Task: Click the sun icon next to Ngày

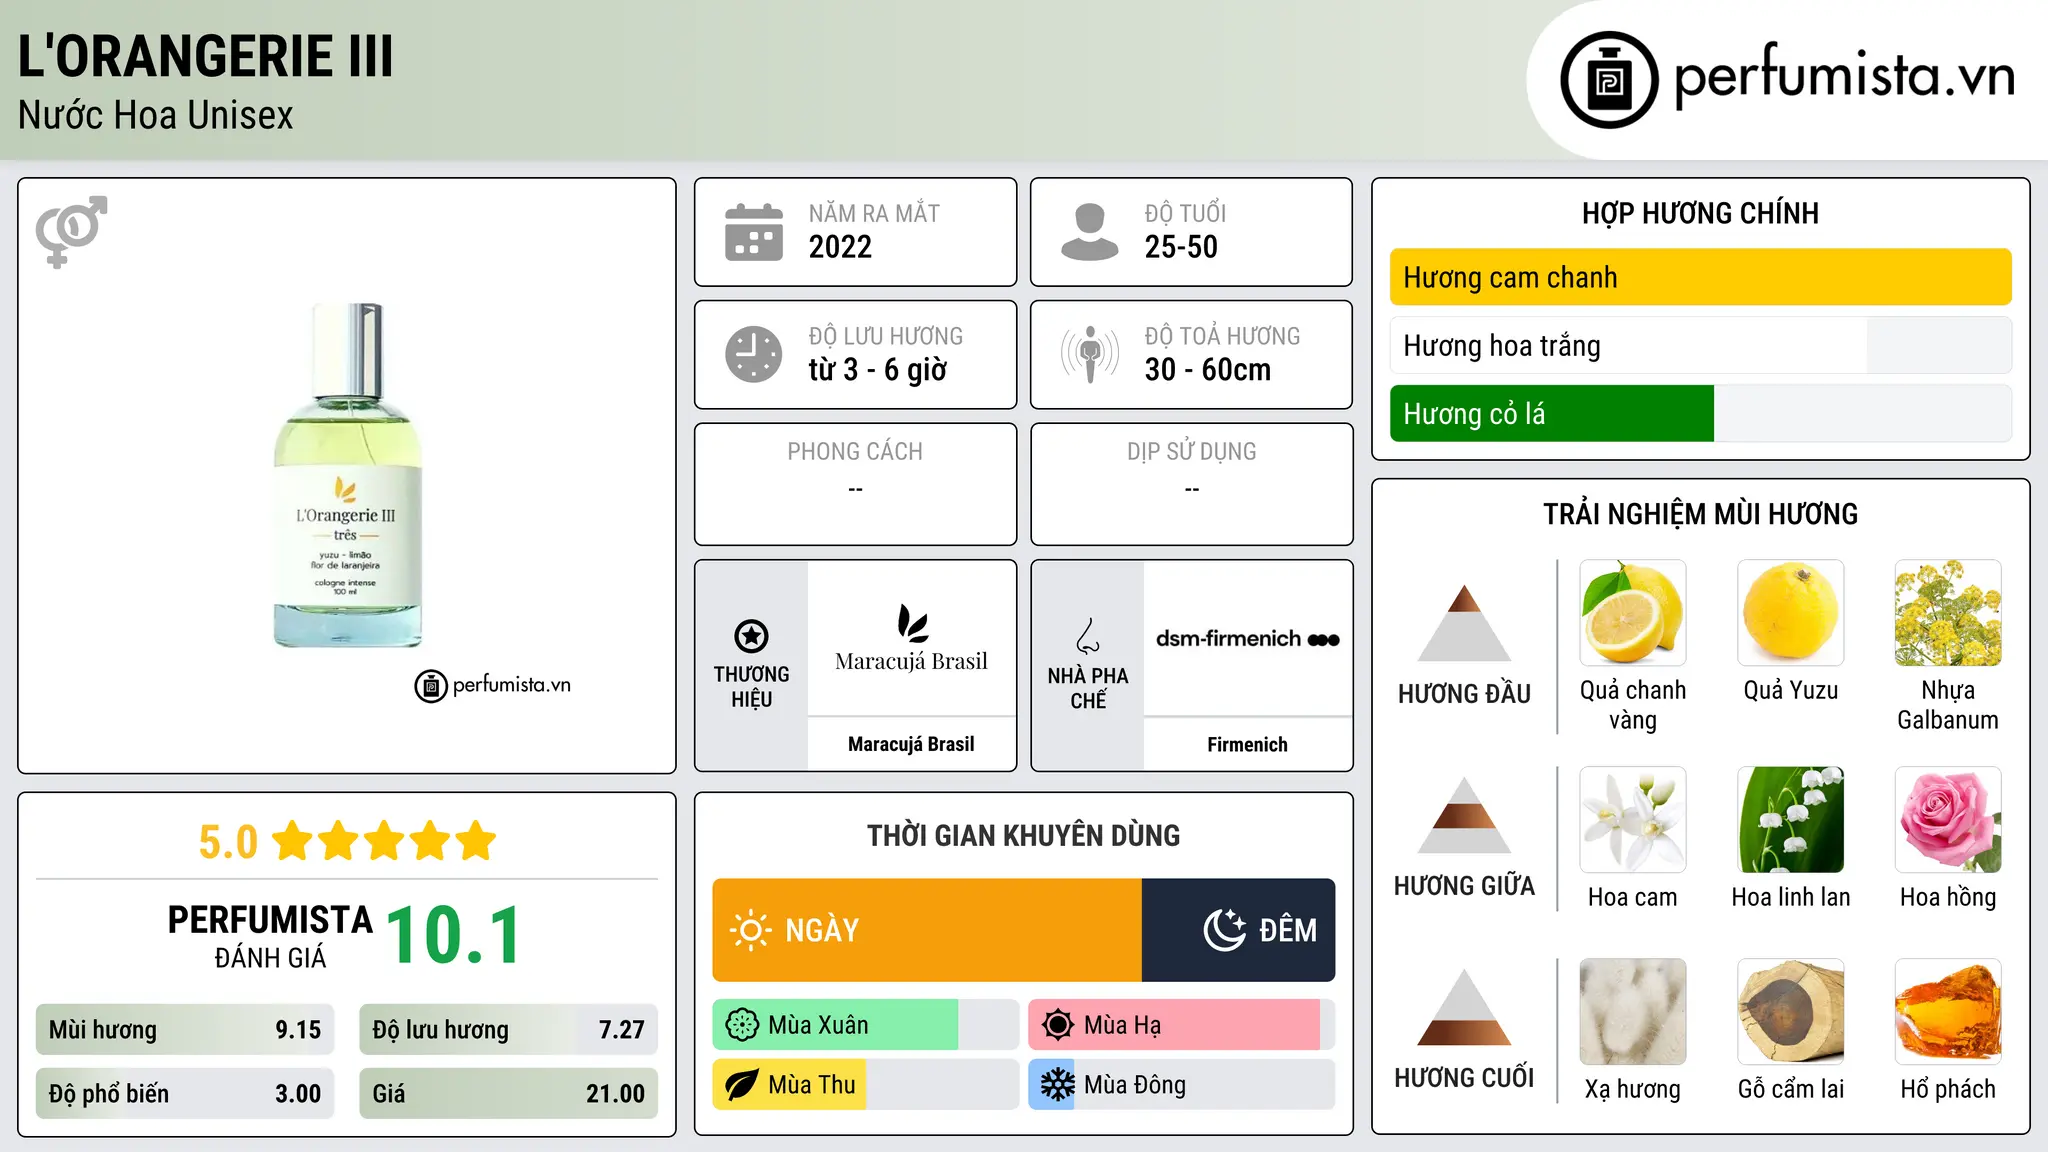Action: [750, 930]
